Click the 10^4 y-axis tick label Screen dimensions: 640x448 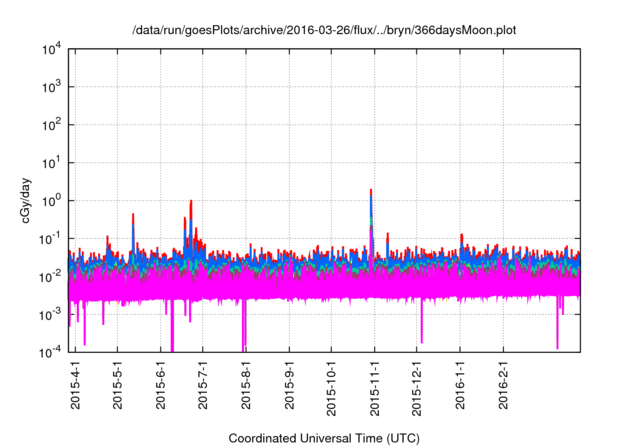[x=52, y=49]
